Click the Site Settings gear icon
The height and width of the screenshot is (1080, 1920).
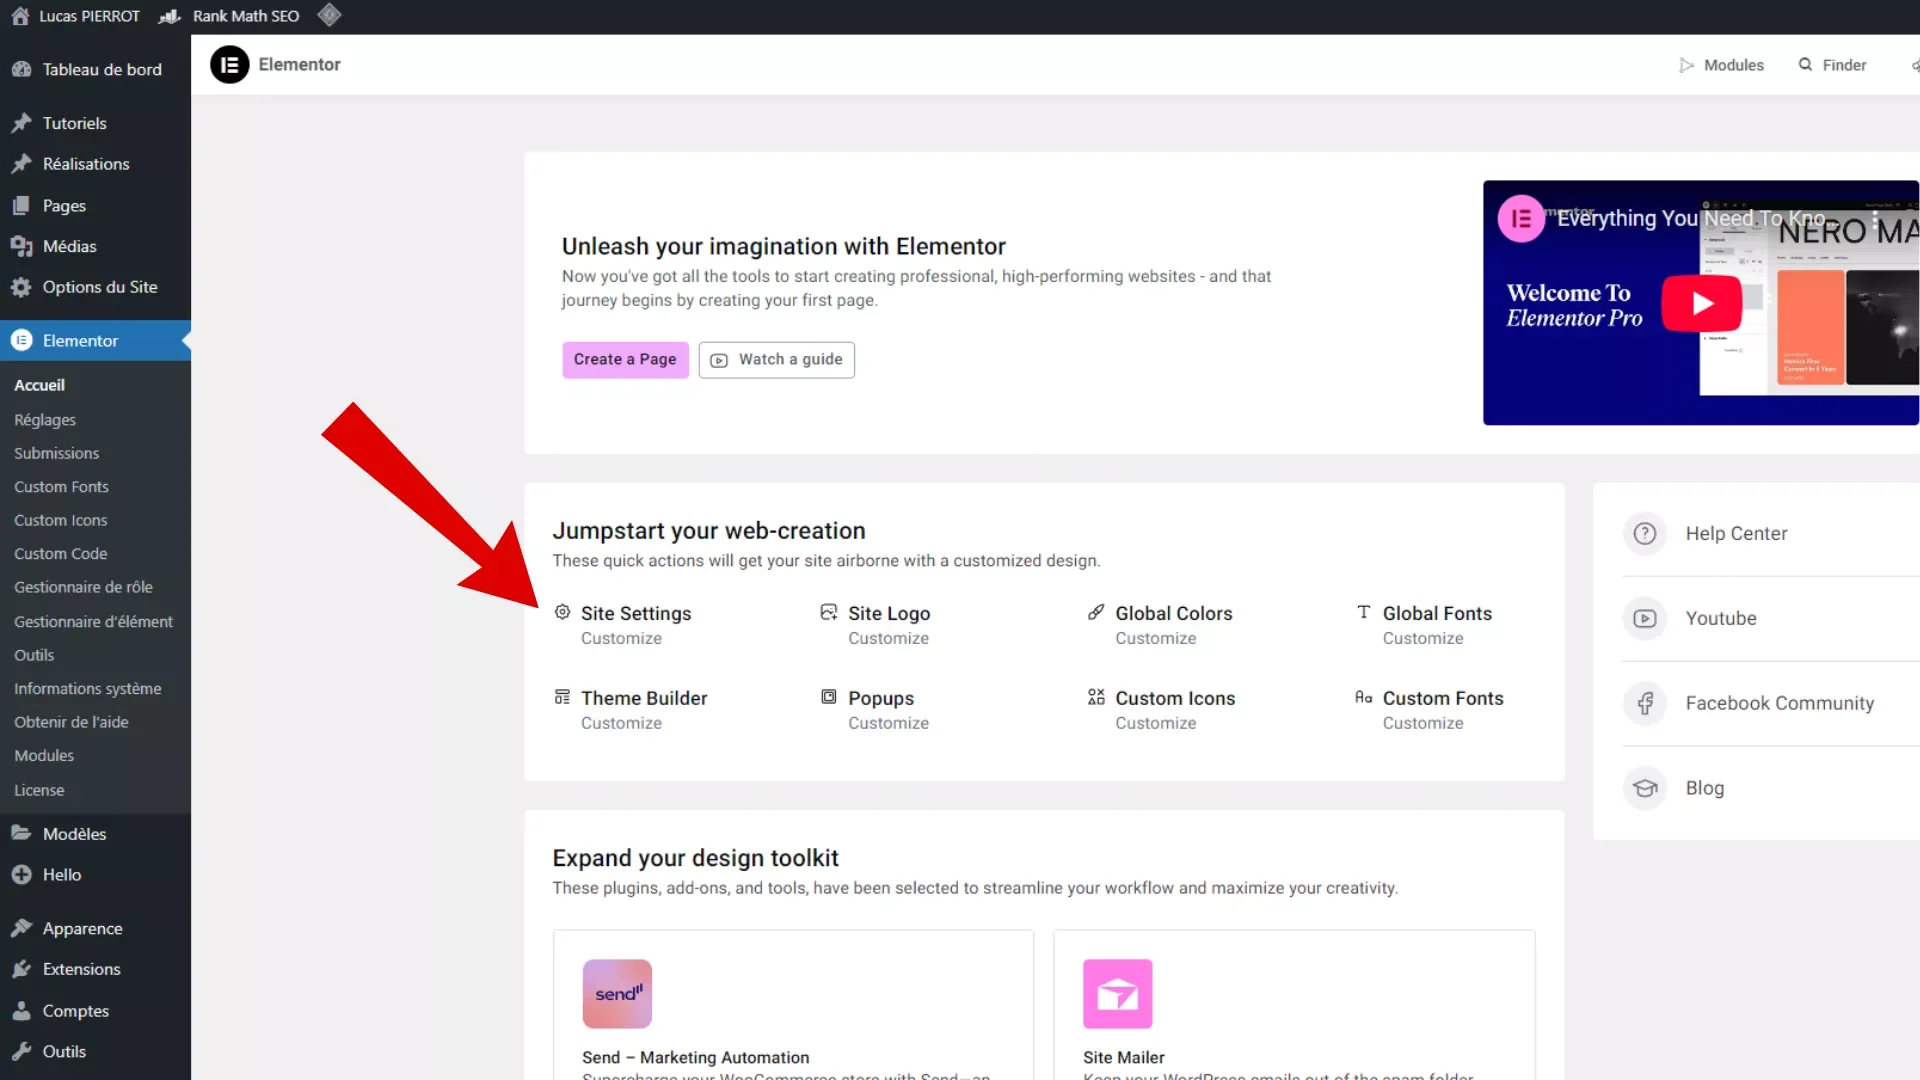point(563,612)
